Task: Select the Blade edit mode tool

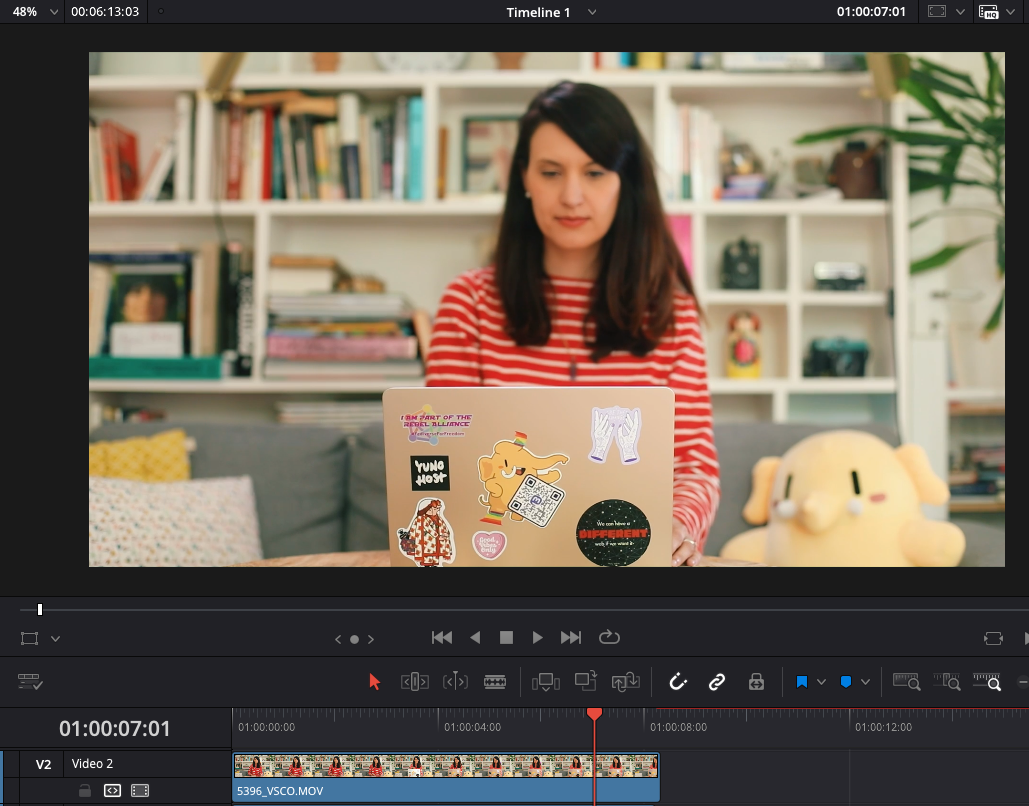Action: click(495, 682)
